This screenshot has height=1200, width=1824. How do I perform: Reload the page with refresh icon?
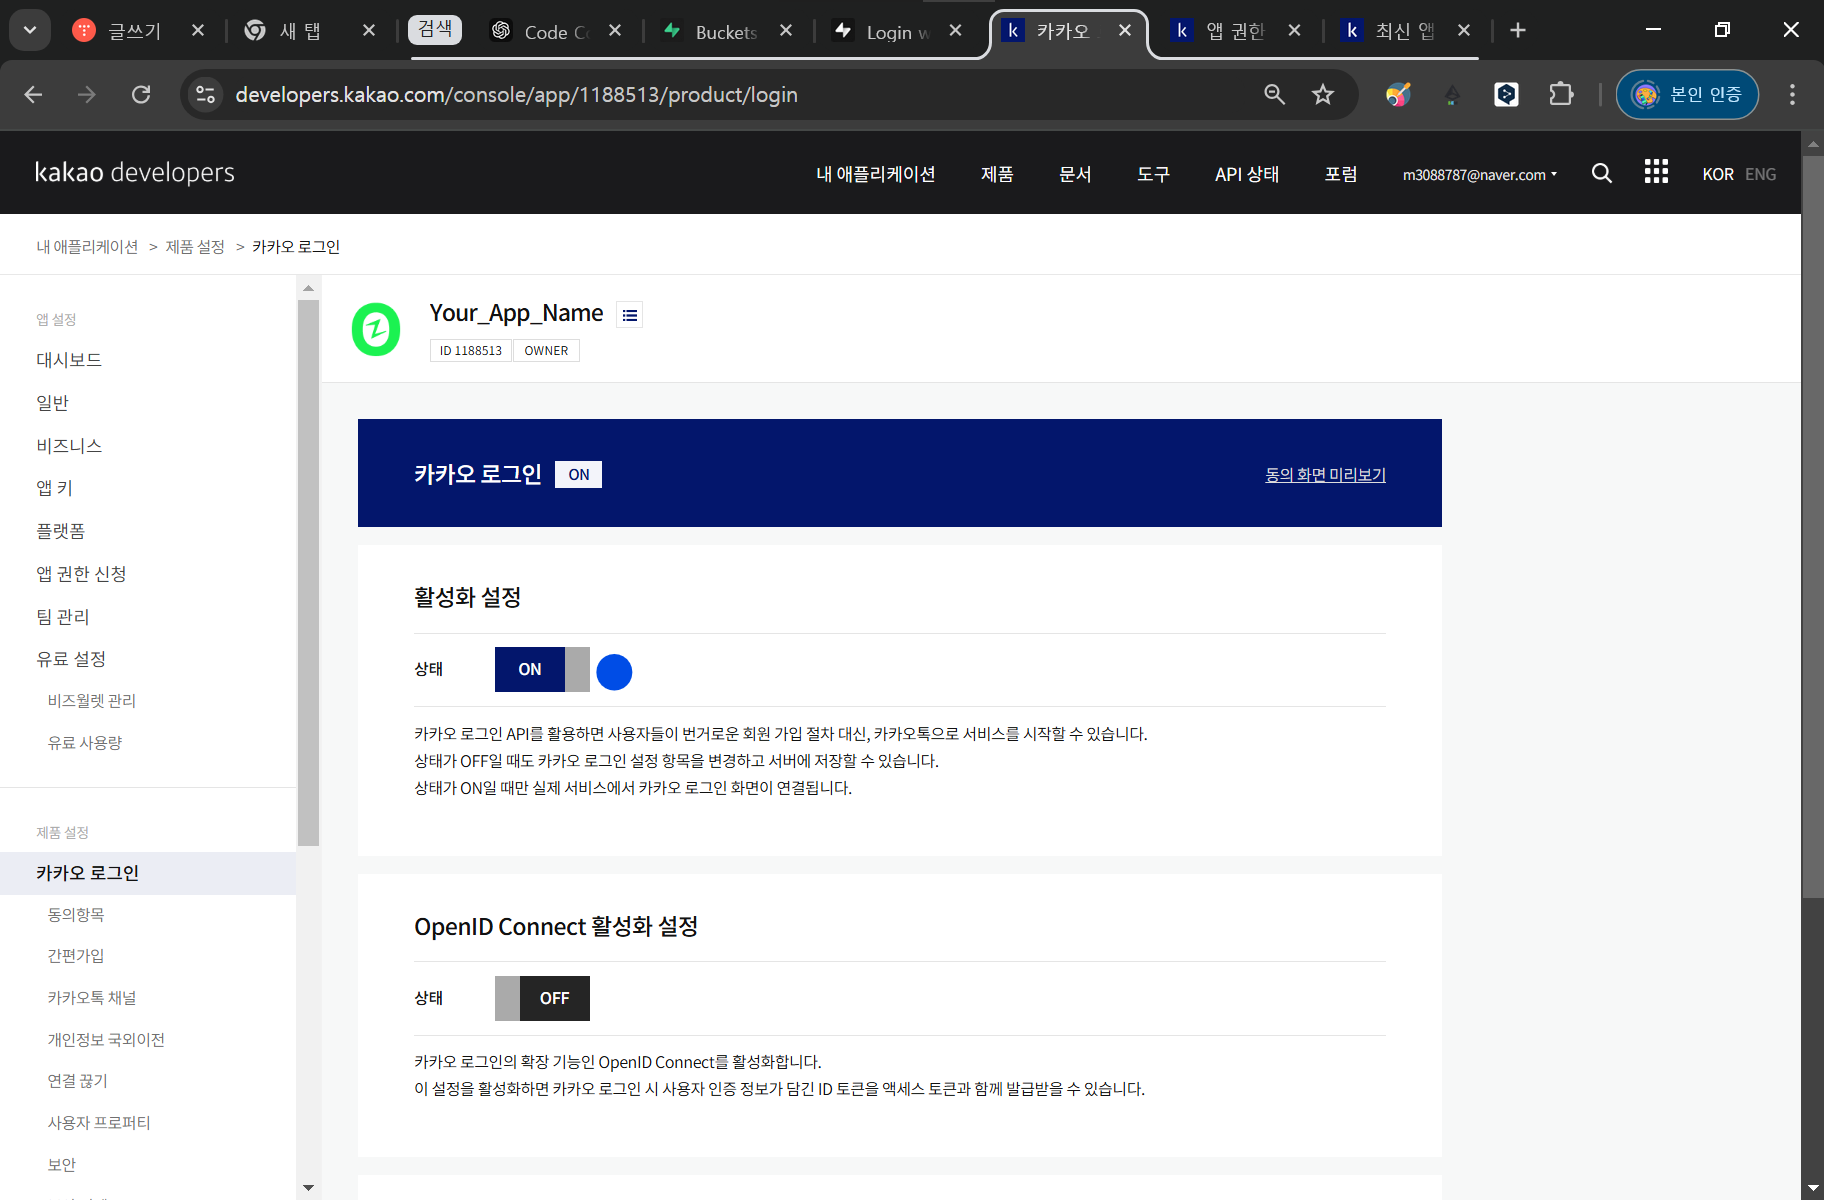141,94
